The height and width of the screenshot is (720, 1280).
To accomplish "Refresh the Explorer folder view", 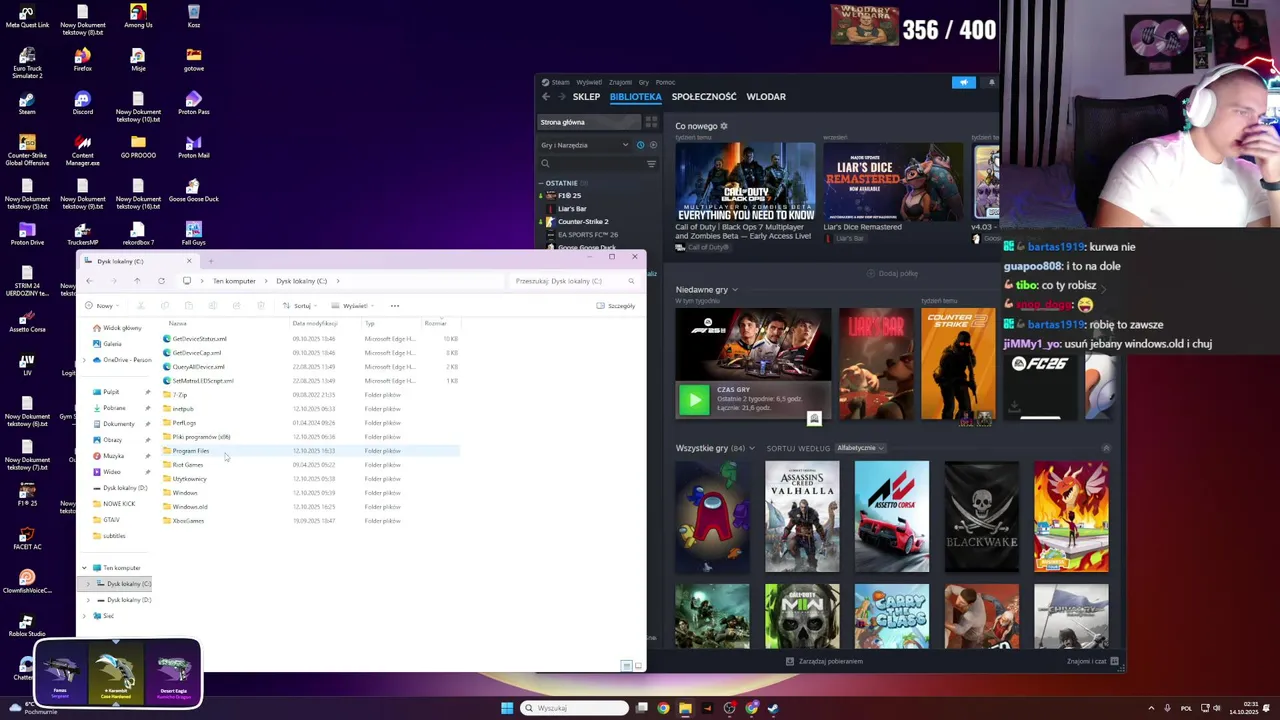I will pos(161,281).
